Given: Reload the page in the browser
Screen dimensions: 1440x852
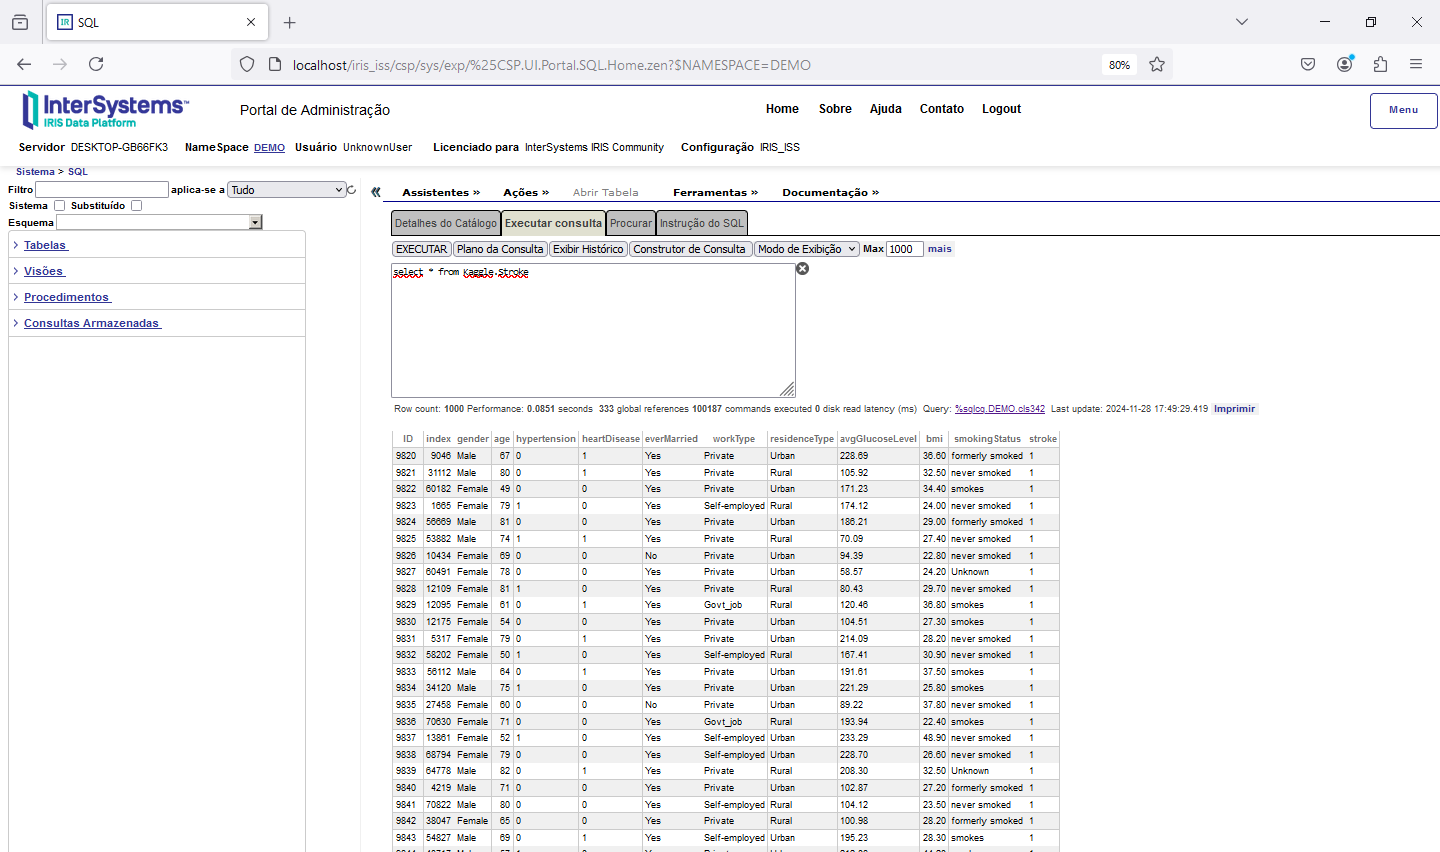Looking at the screenshot, I should [x=96, y=64].
